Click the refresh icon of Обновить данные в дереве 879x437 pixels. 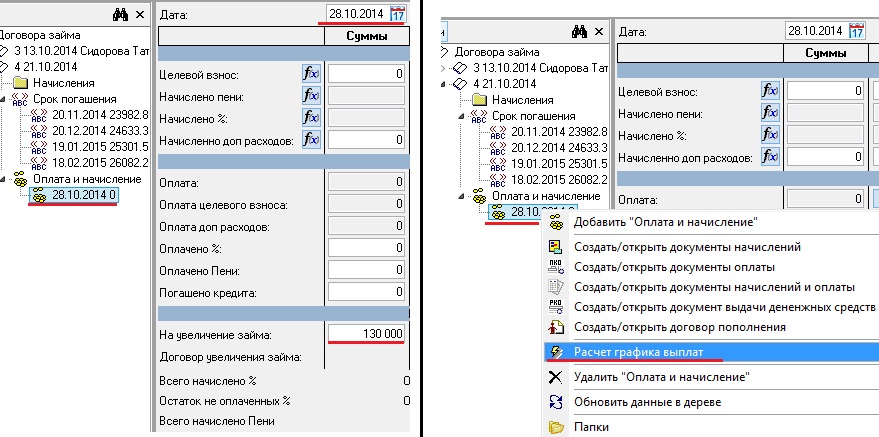tap(556, 402)
